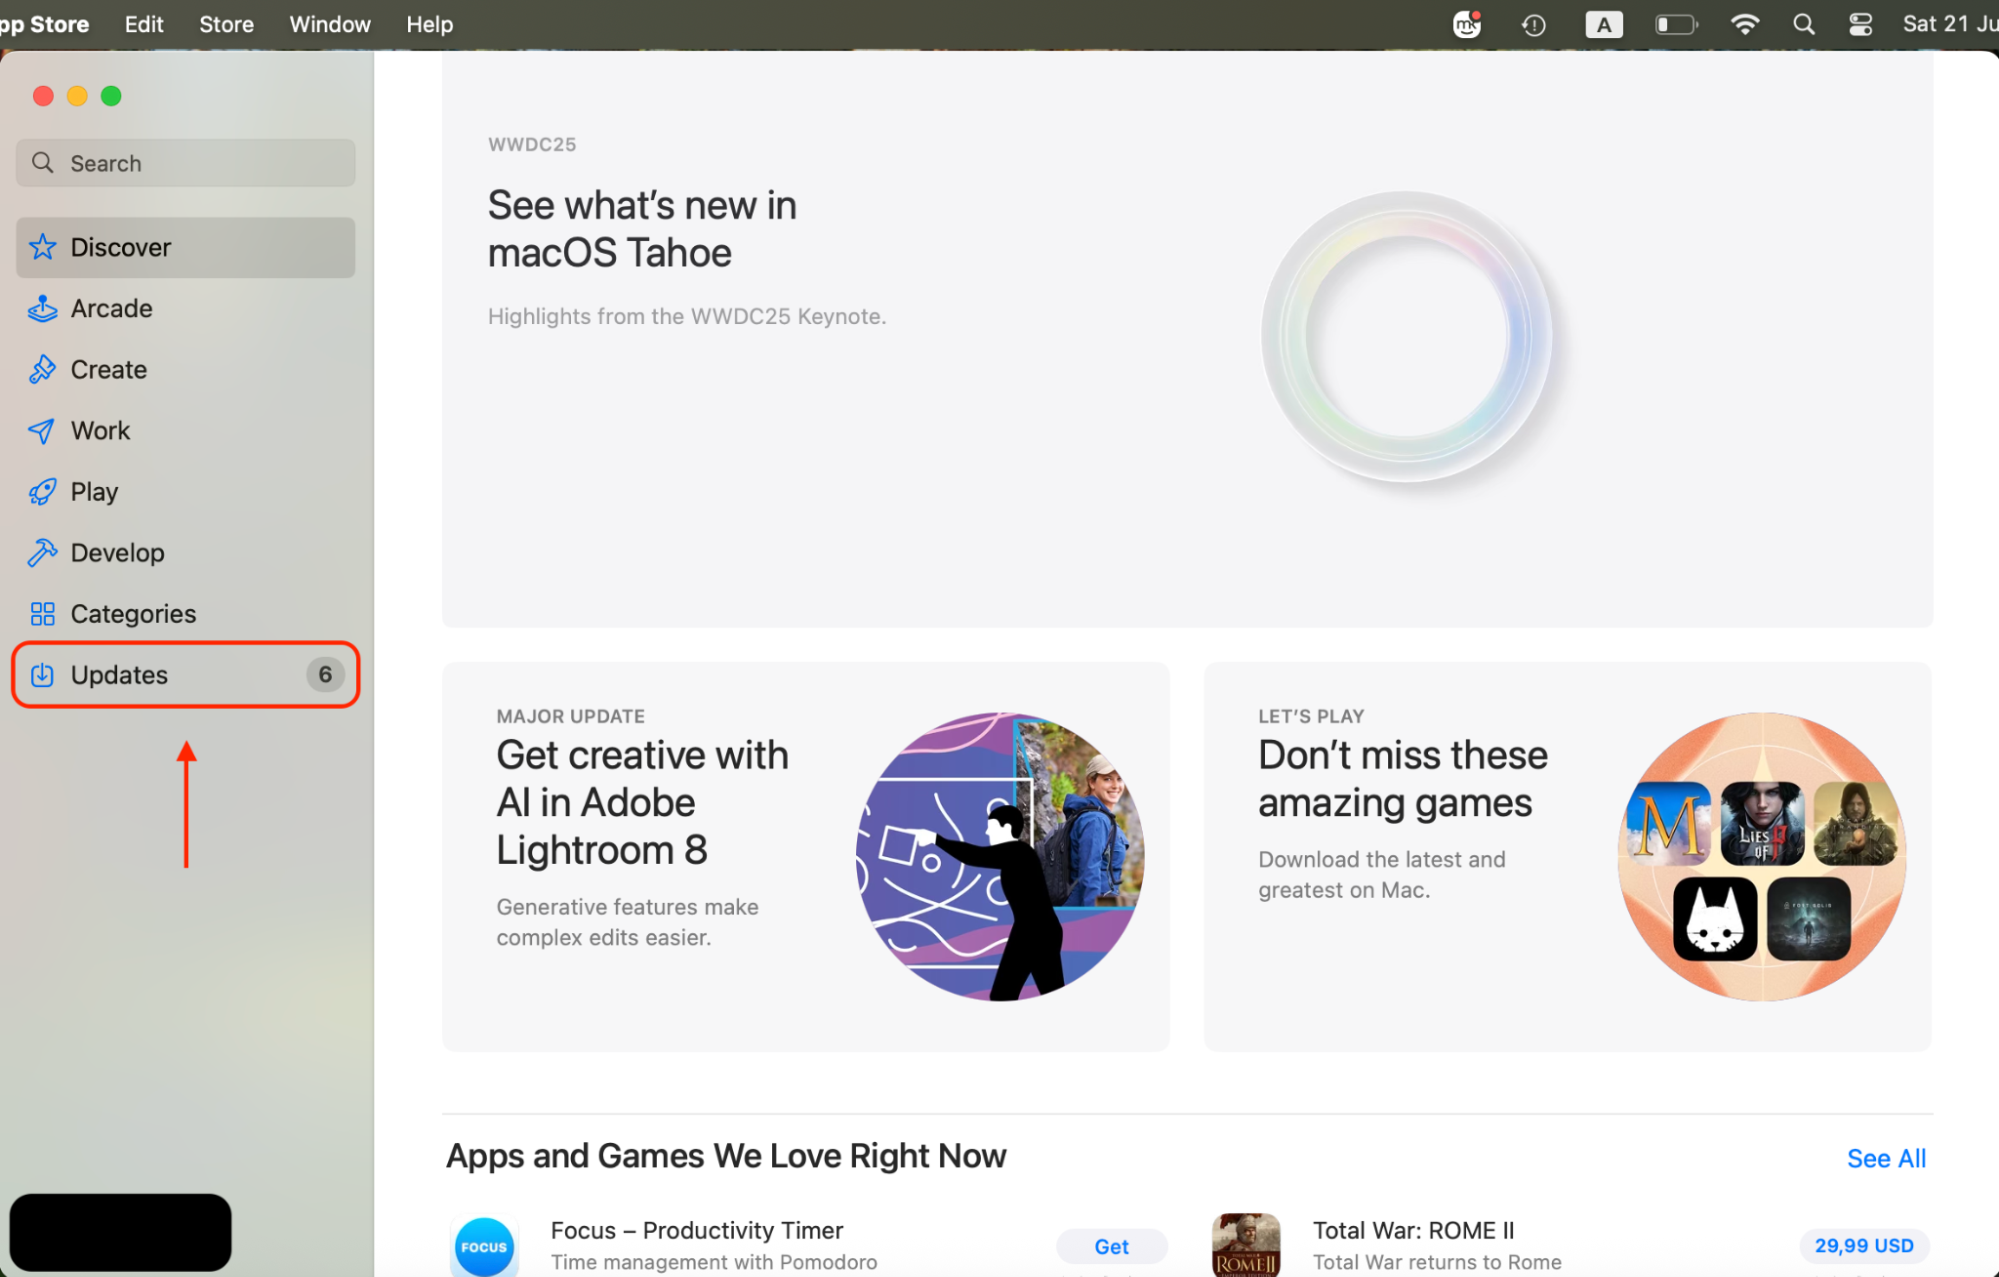Open the Store menu
Screen dimensions: 1999x1277
(x=226, y=23)
